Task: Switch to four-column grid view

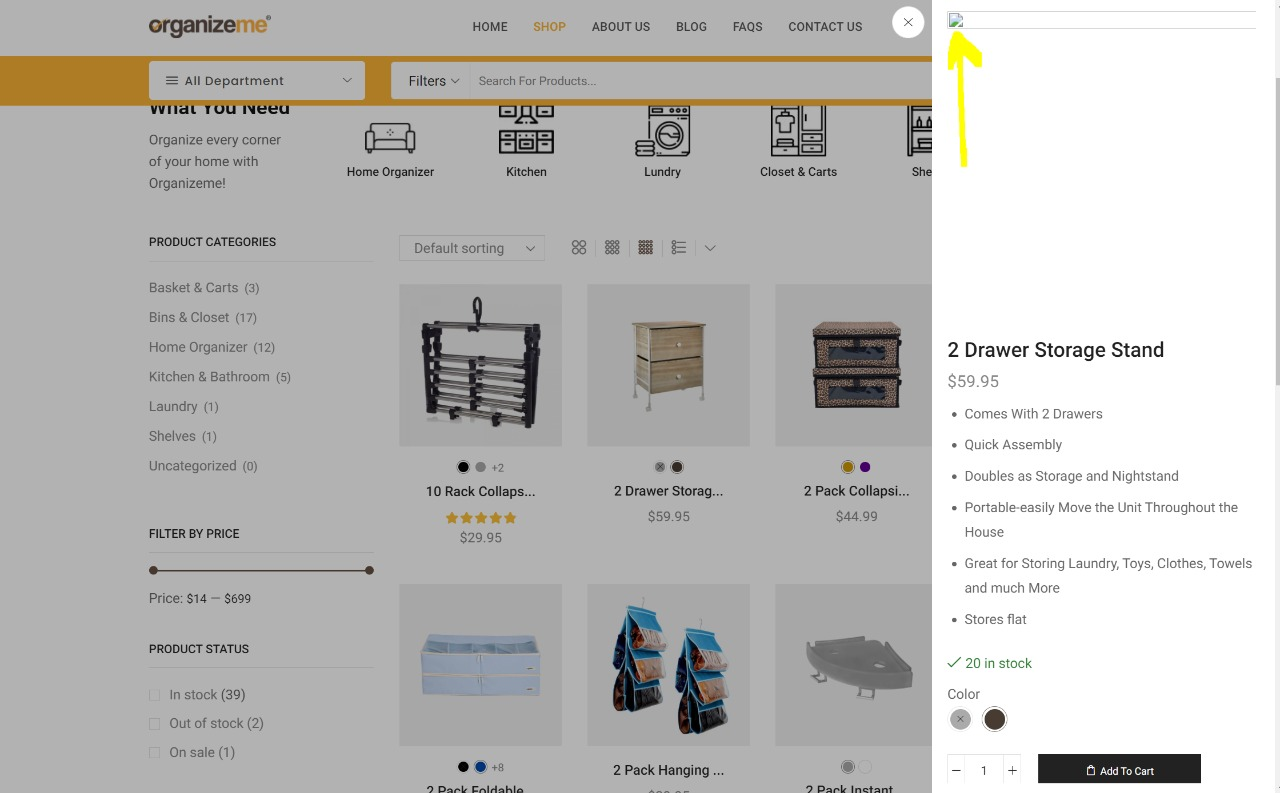Action: pos(646,248)
